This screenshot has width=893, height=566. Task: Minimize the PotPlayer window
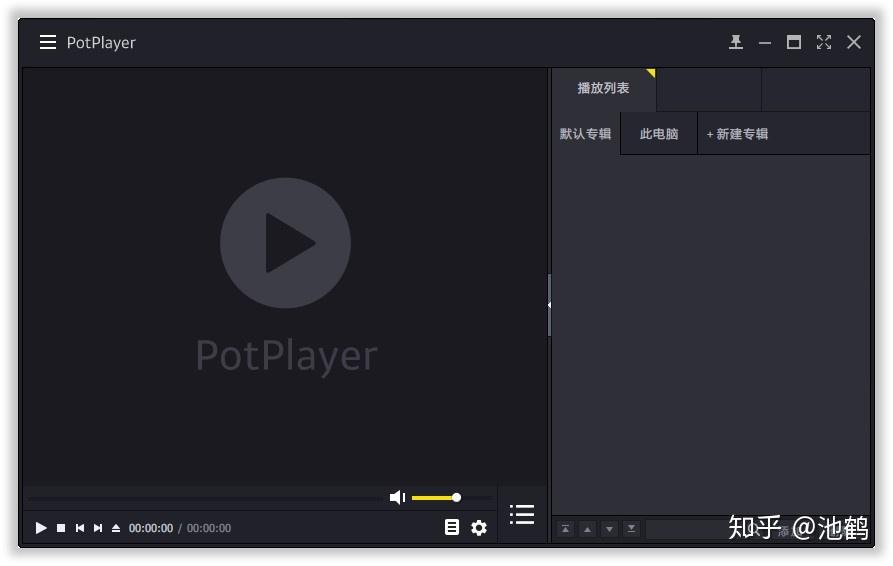[x=765, y=43]
